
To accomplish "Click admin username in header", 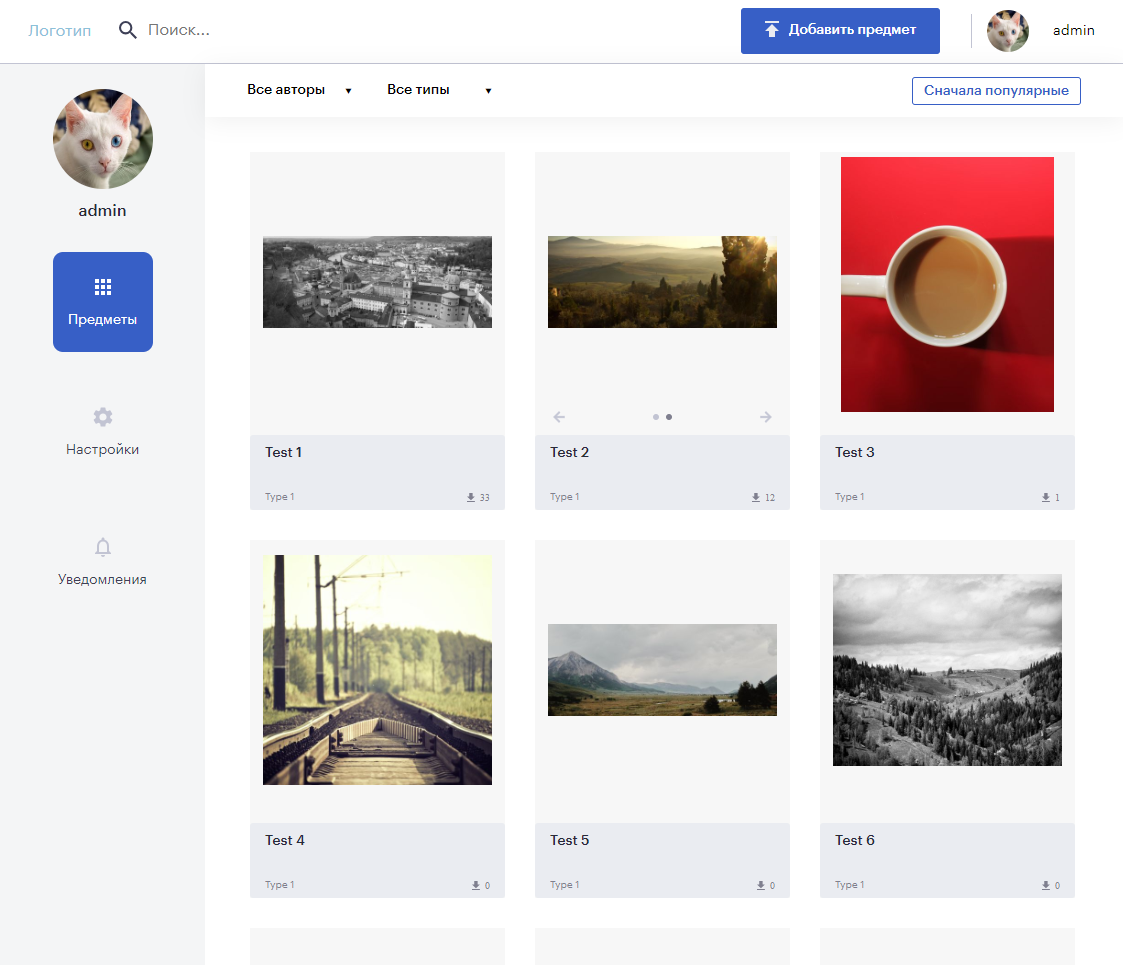I will (x=1074, y=30).
